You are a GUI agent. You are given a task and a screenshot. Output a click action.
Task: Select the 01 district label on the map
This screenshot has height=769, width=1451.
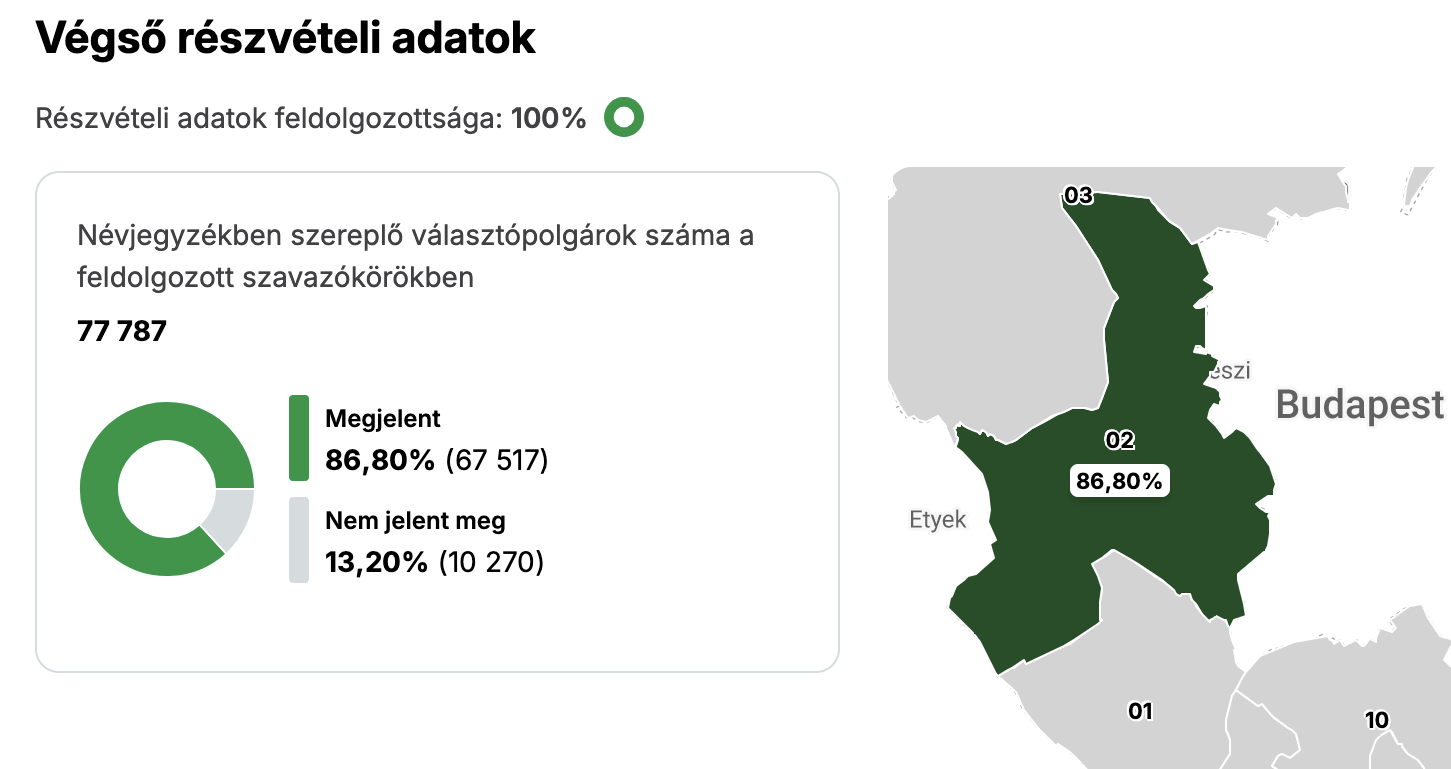tap(1140, 711)
